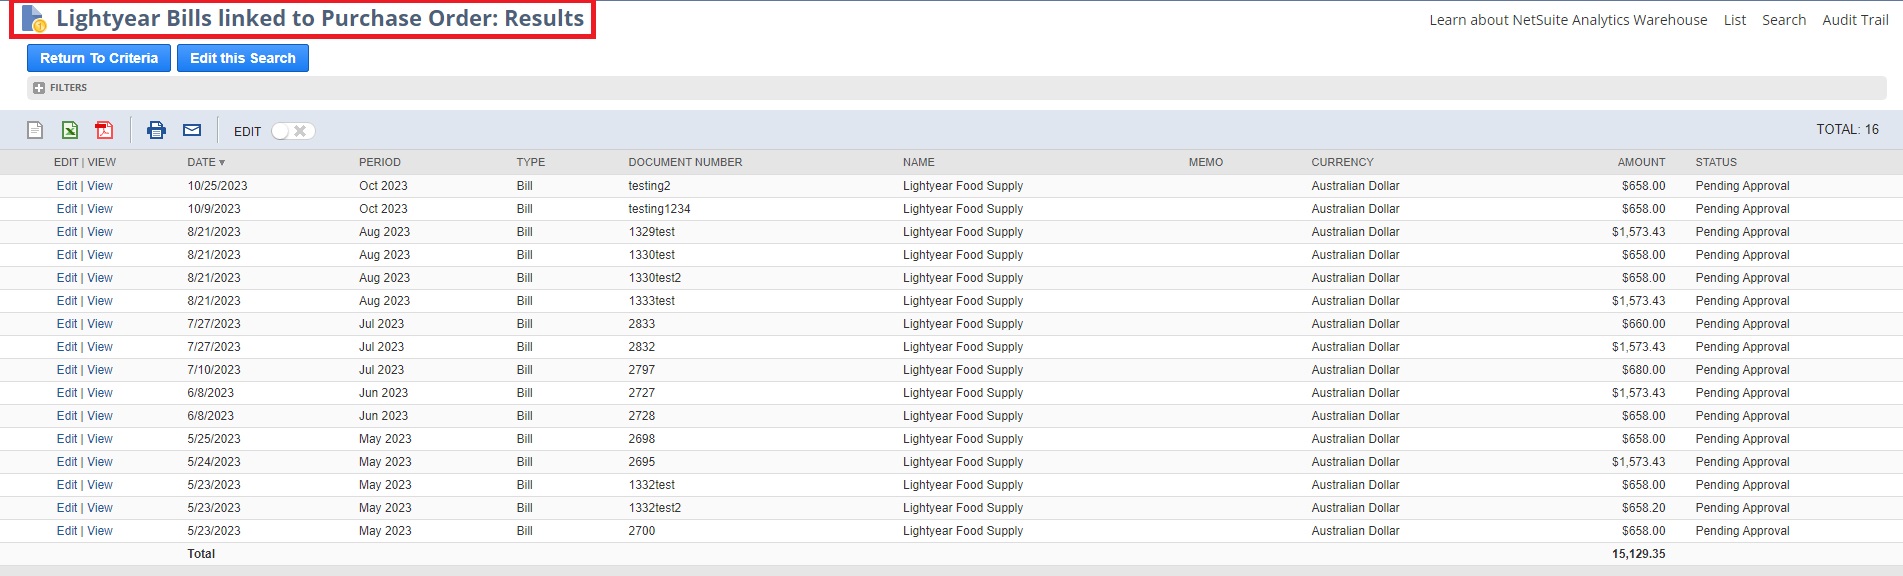Sort by the STATUS column header
The height and width of the screenshot is (576, 1903).
(x=1716, y=162)
